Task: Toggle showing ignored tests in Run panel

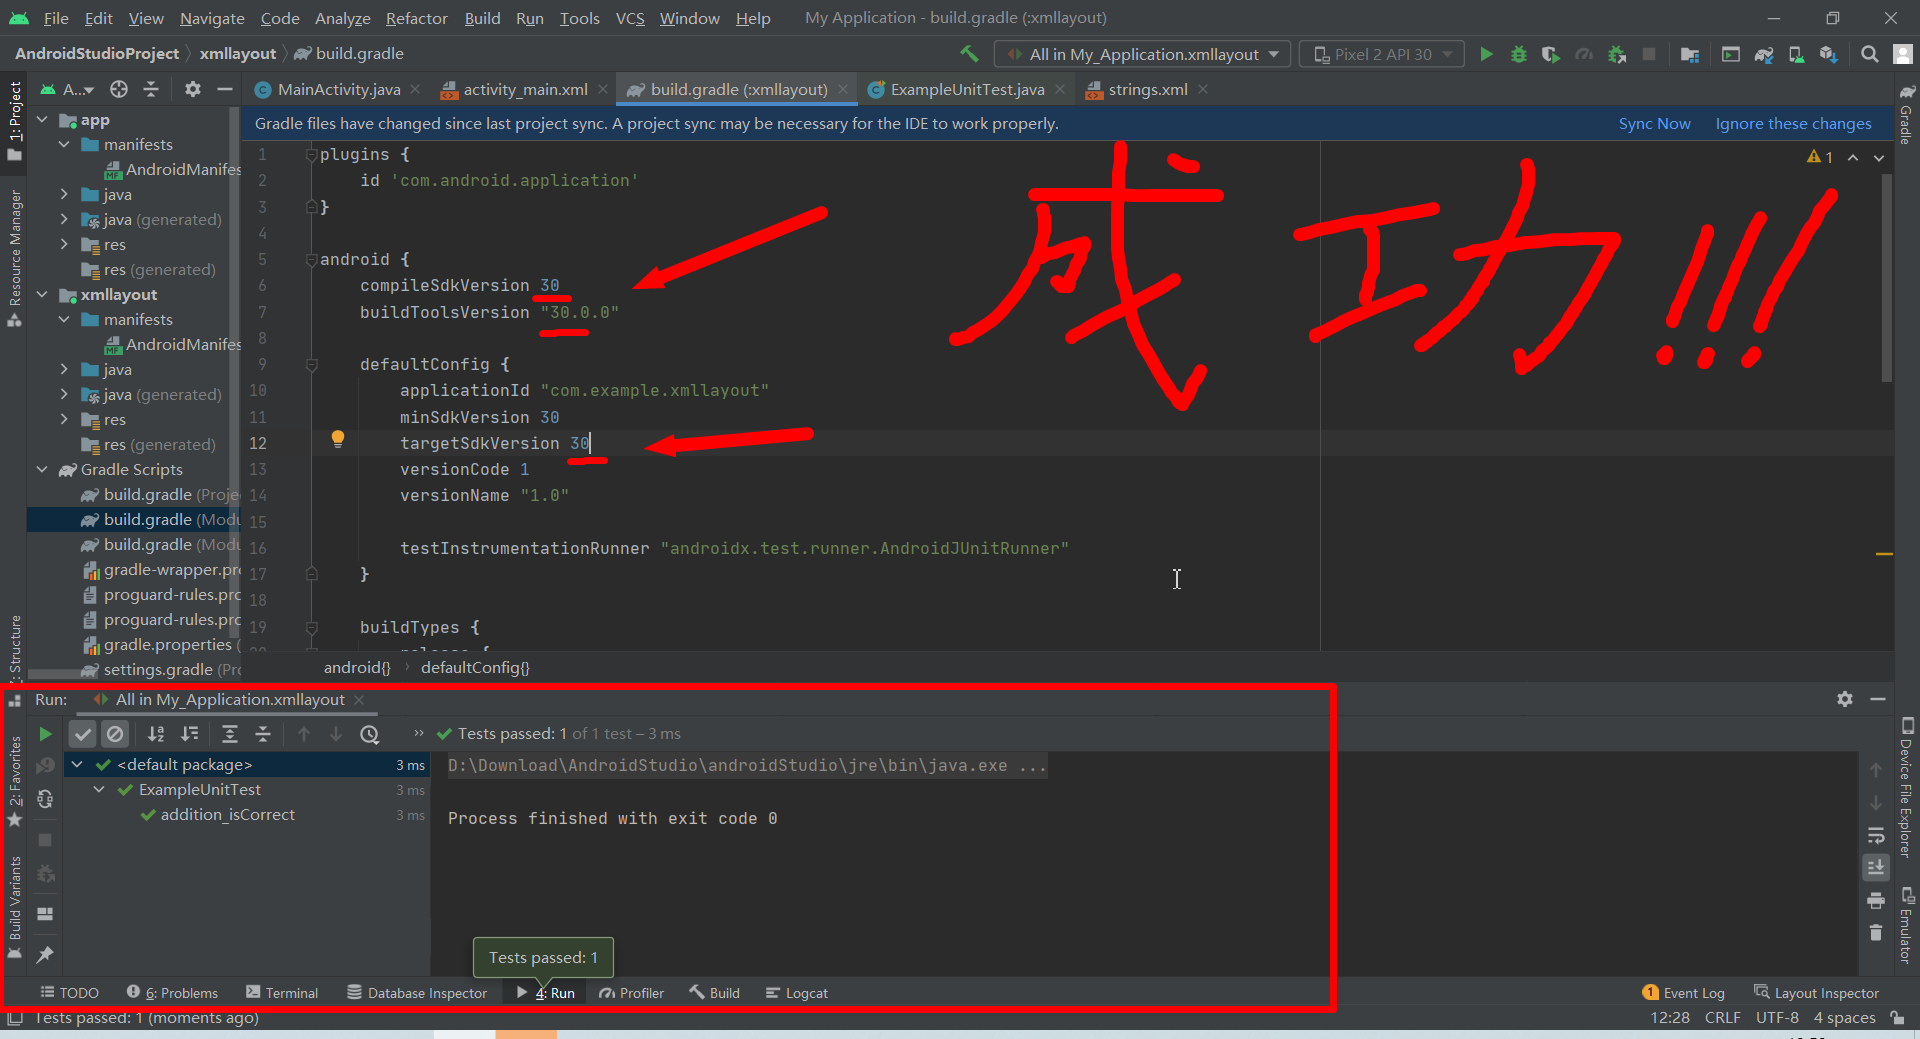Action: (x=115, y=733)
